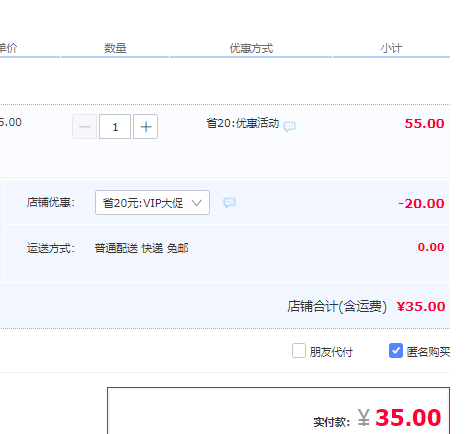Viewport: 471px width, 434px height.
Task: Click the -20.00 discount amount
Action: tap(421, 203)
